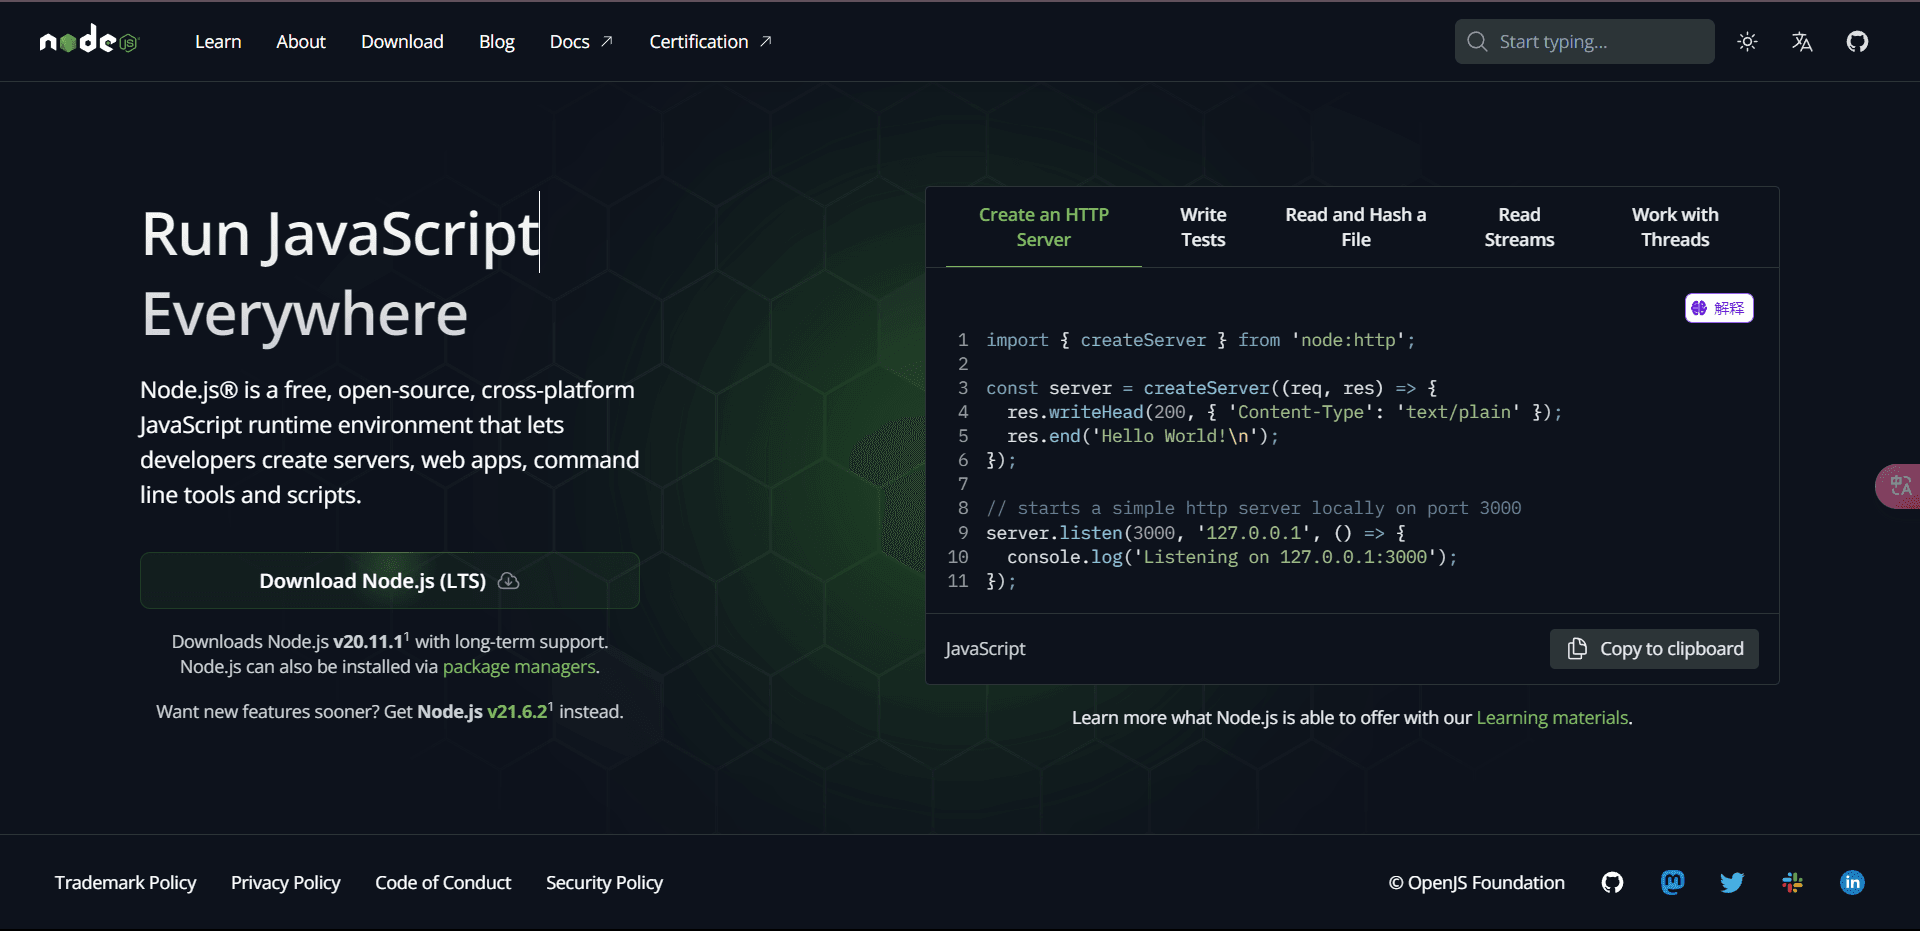Open the Learning materials link
Viewport: 1920px width, 931px height.
click(1552, 718)
